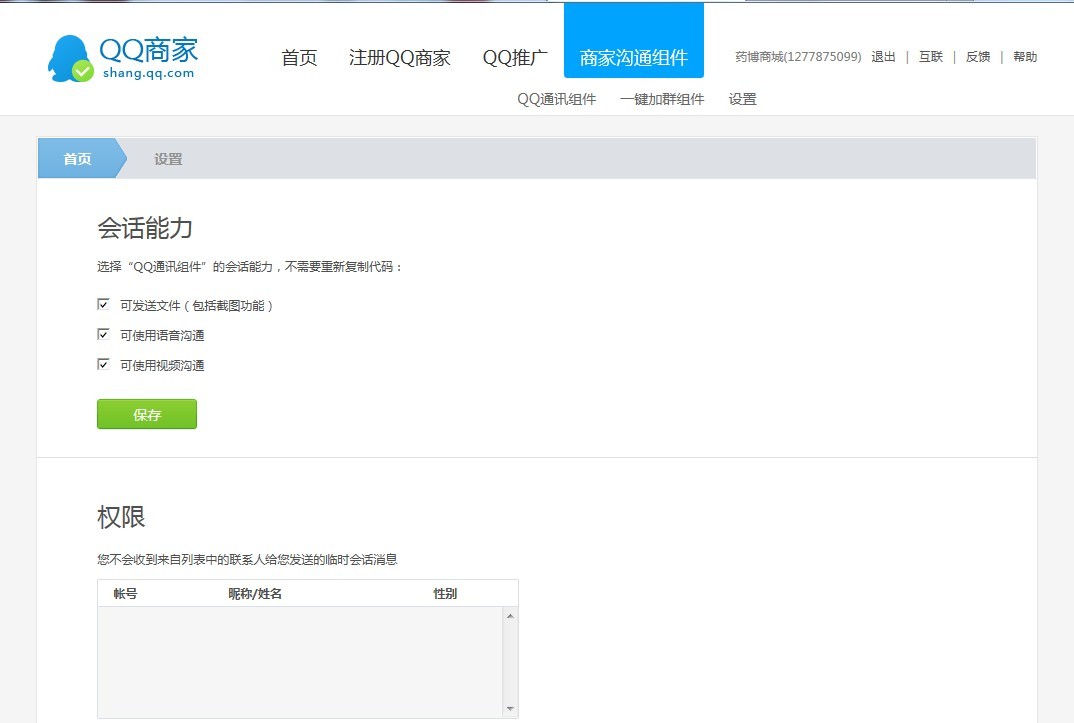The image size is (1074, 723).
Task: Toggle 可发送文件 checkbox
Action: (103, 305)
